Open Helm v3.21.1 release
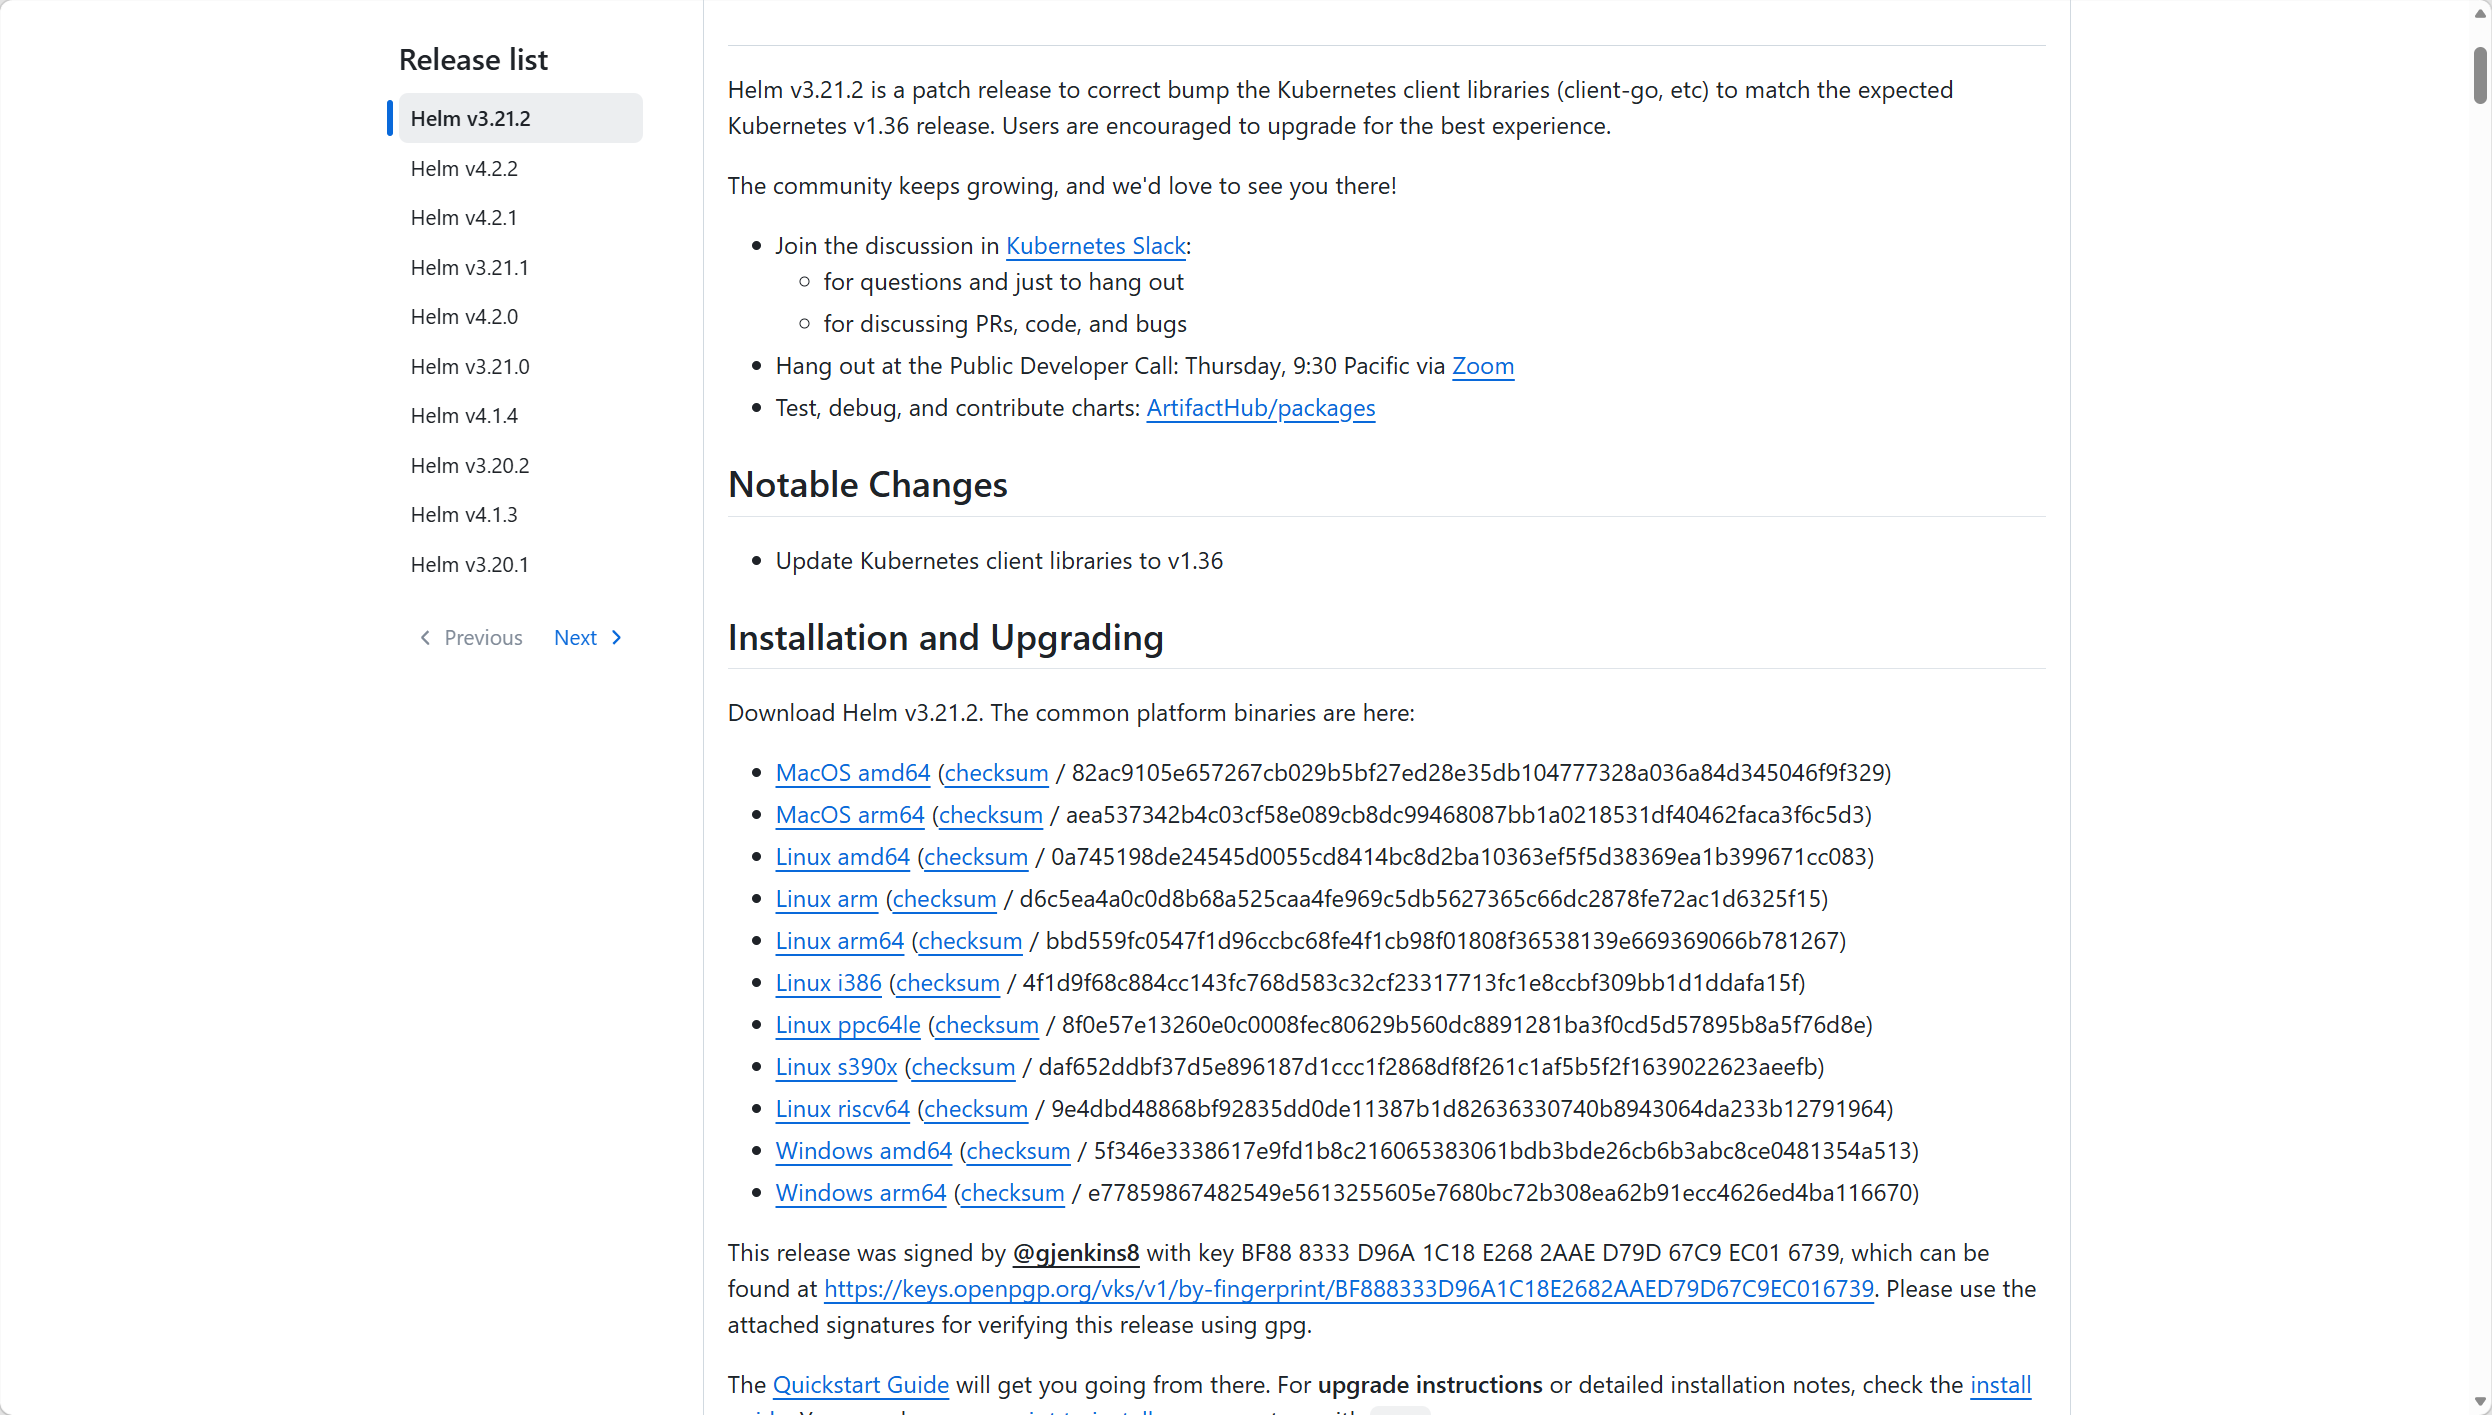The width and height of the screenshot is (2492, 1415). (x=469, y=267)
